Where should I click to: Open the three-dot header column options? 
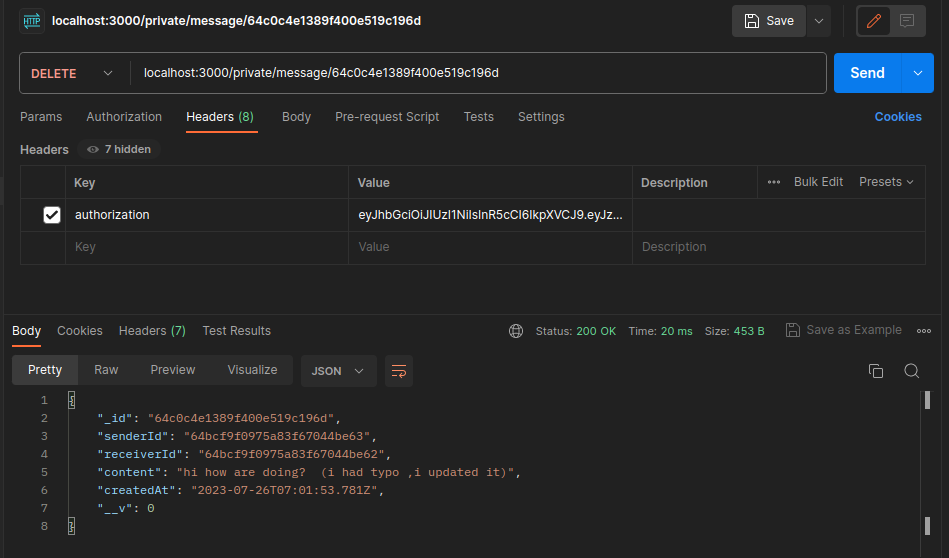click(x=773, y=182)
